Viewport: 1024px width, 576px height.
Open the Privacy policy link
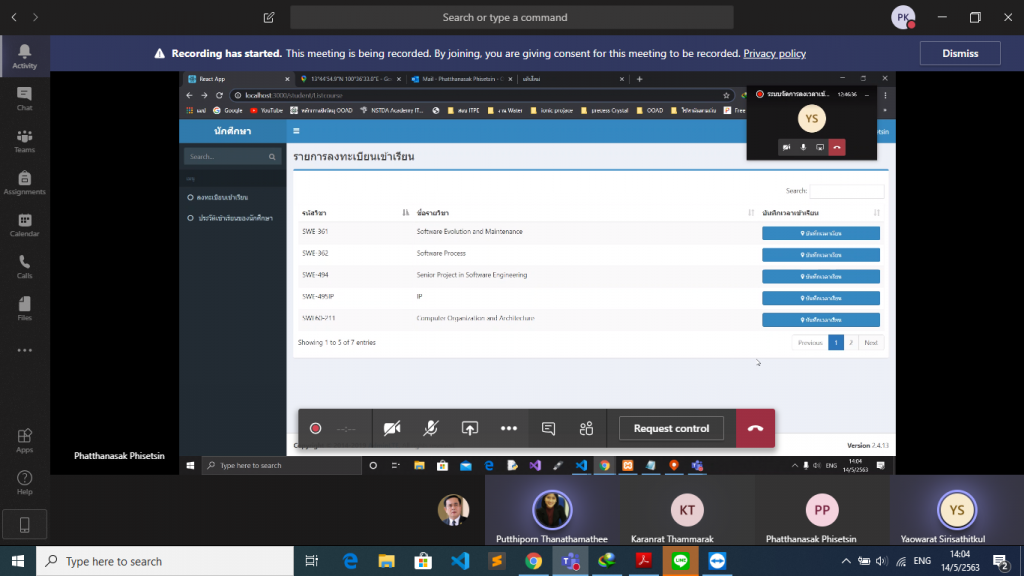click(x=774, y=54)
